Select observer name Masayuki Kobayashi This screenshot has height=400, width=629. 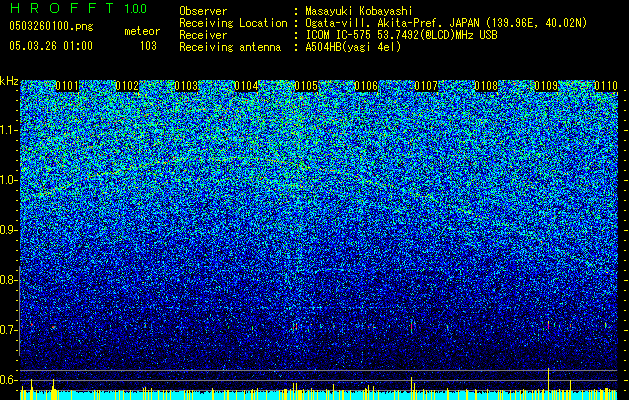coord(359,11)
